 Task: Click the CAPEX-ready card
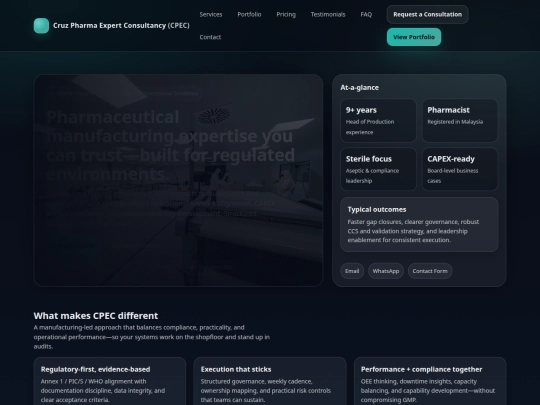[460, 169]
